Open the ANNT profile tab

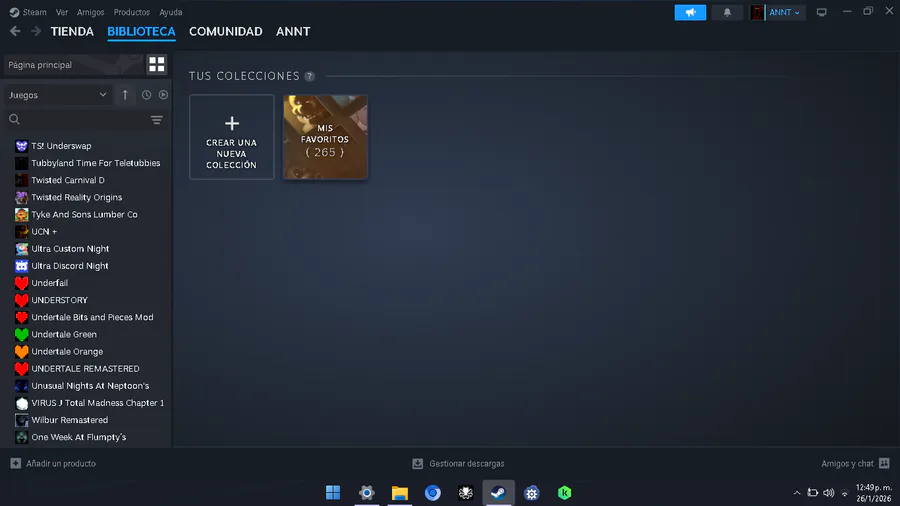(293, 32)
